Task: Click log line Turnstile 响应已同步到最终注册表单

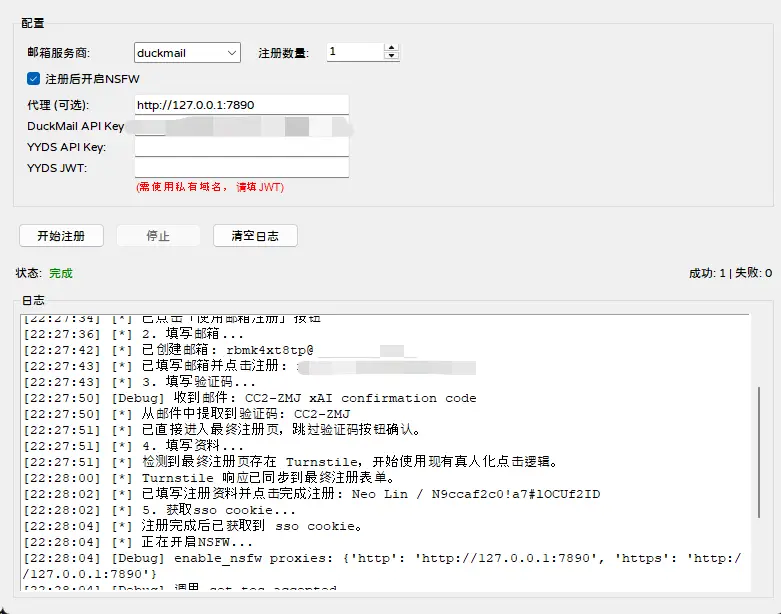Action: (209, 478)
